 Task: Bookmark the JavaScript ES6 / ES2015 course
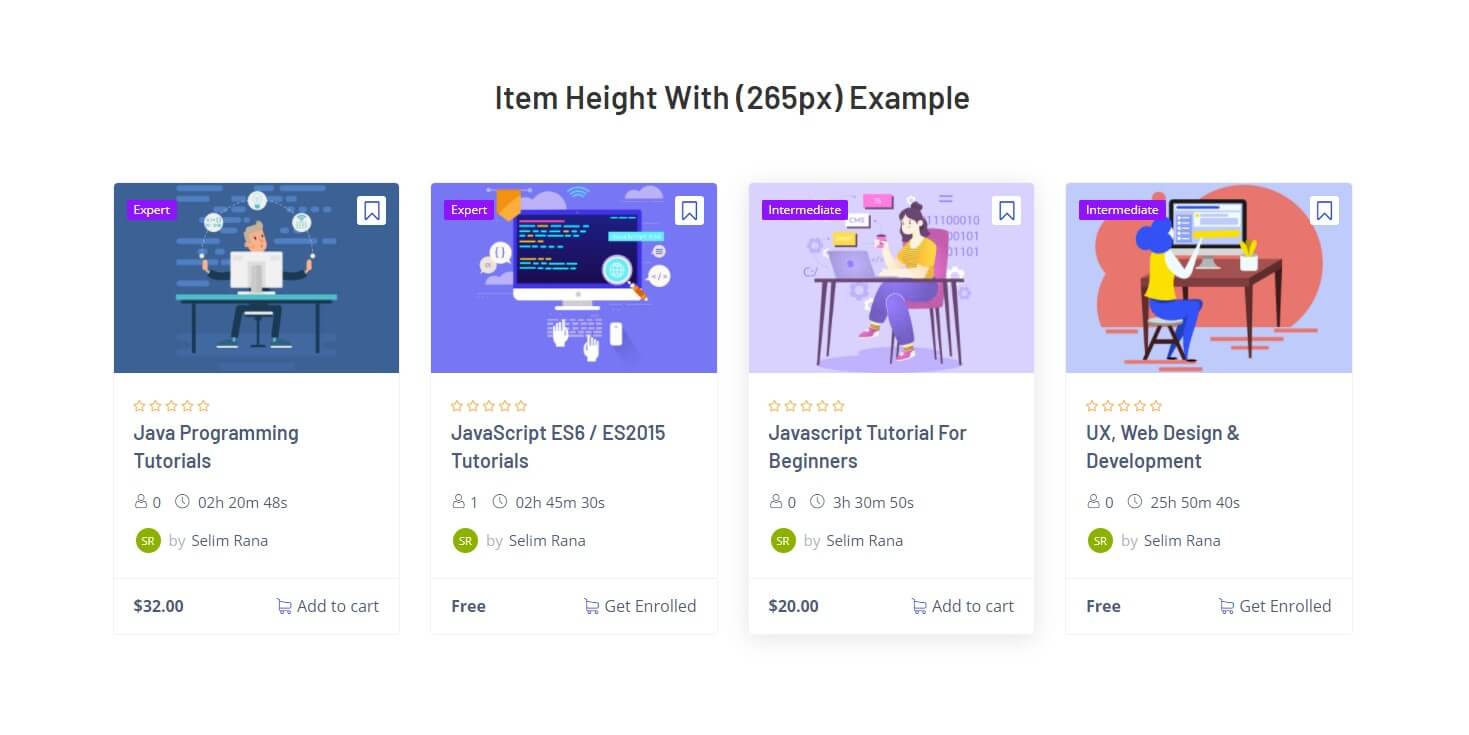[x=689, y=210]
